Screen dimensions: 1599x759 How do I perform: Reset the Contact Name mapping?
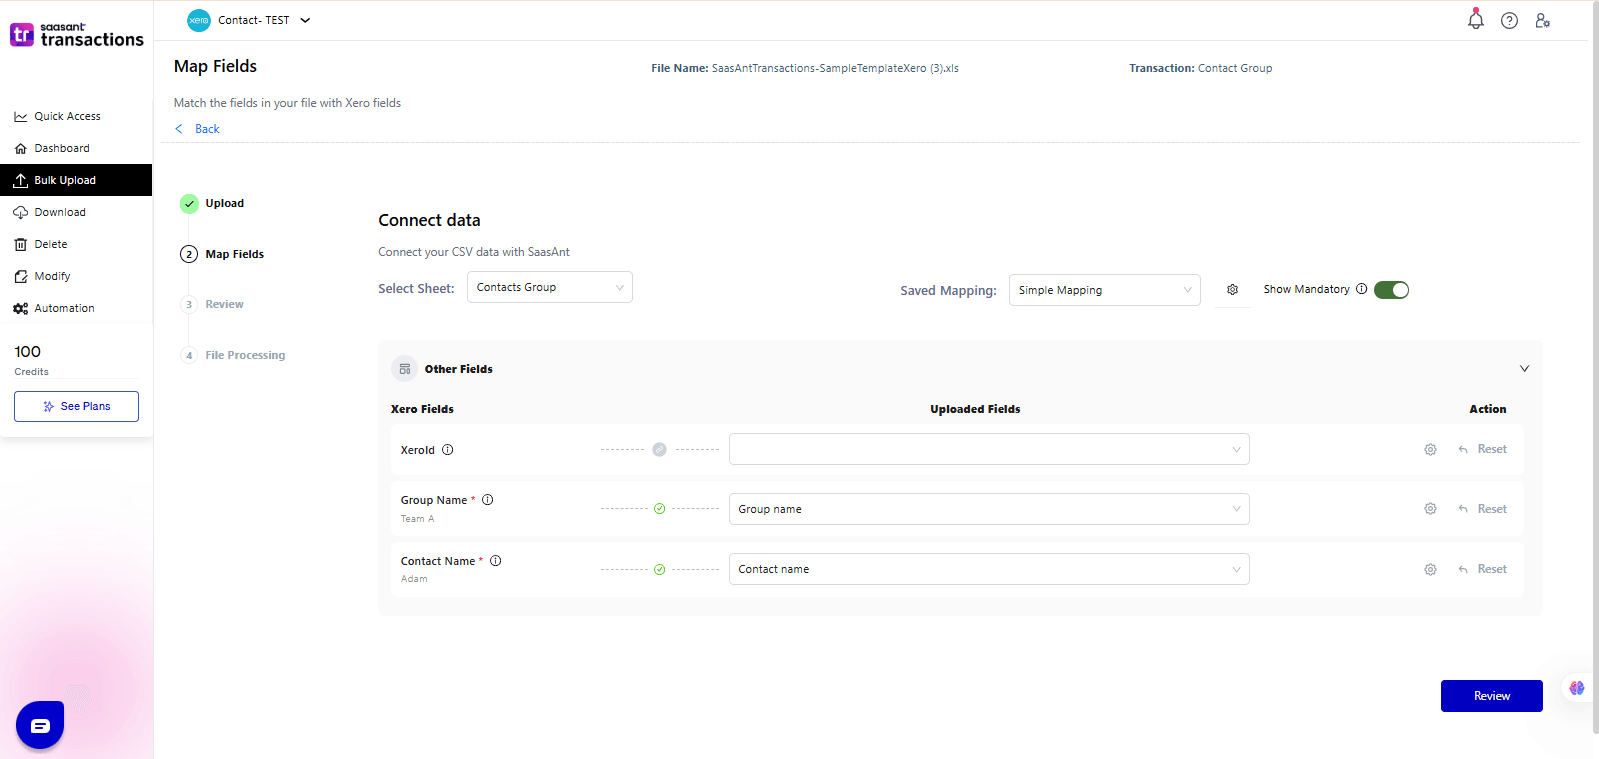pos(1483,569)
